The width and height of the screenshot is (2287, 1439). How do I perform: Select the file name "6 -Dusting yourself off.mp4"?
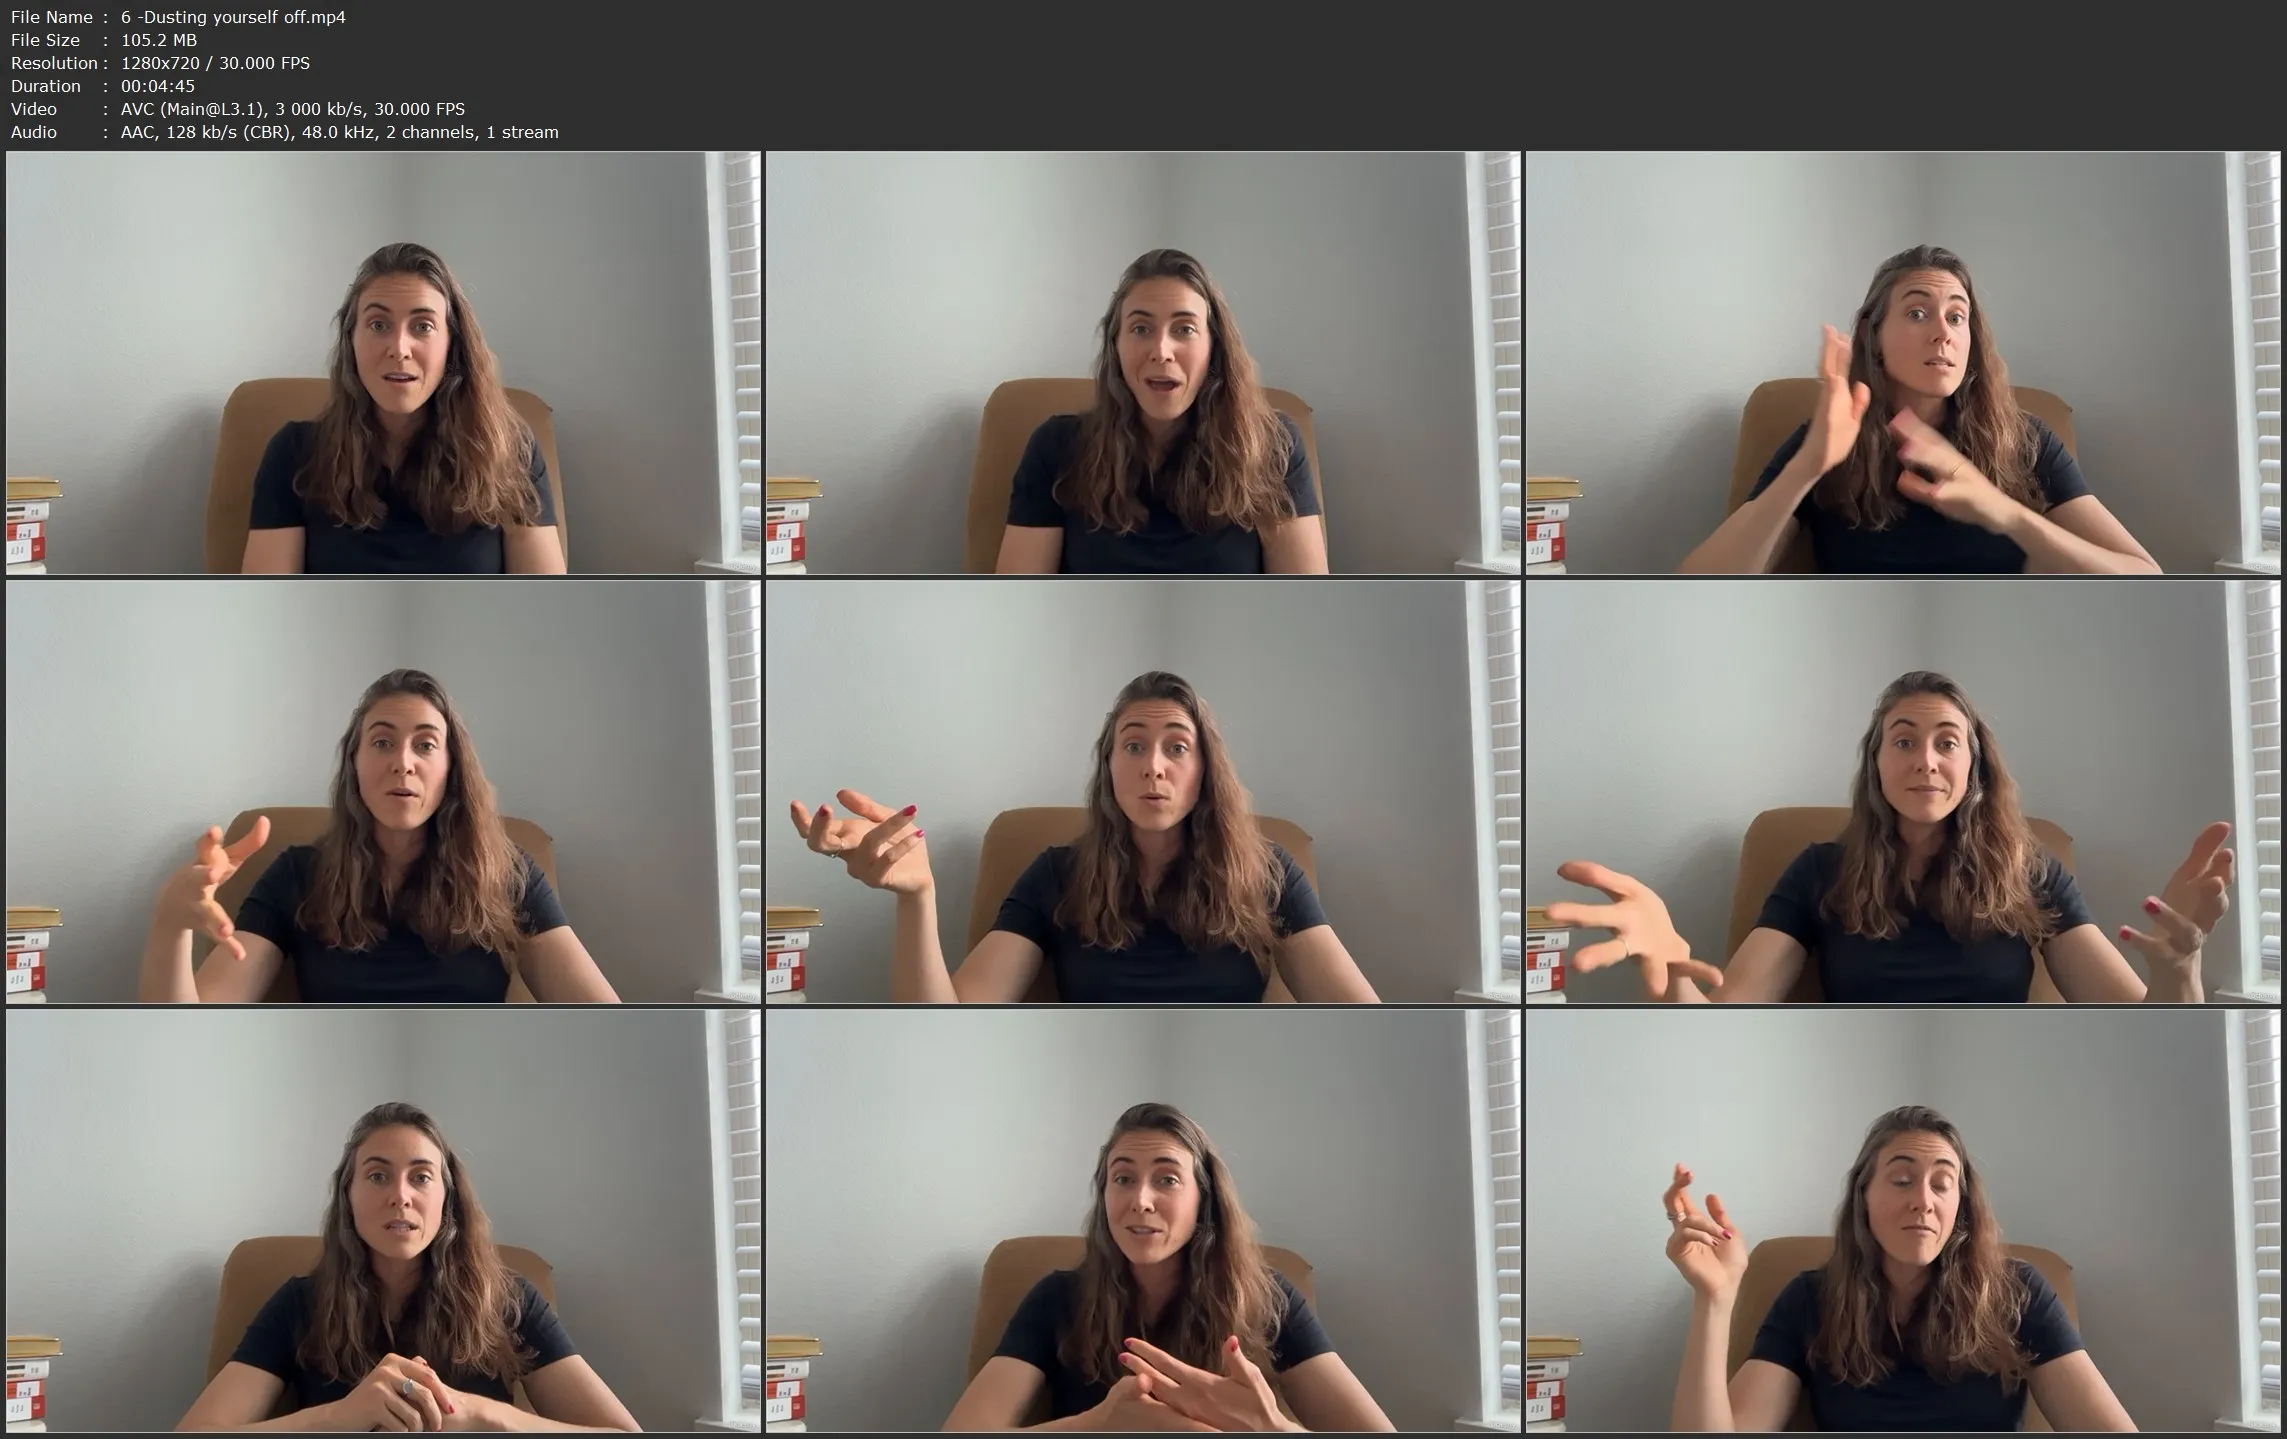point(233,17)
